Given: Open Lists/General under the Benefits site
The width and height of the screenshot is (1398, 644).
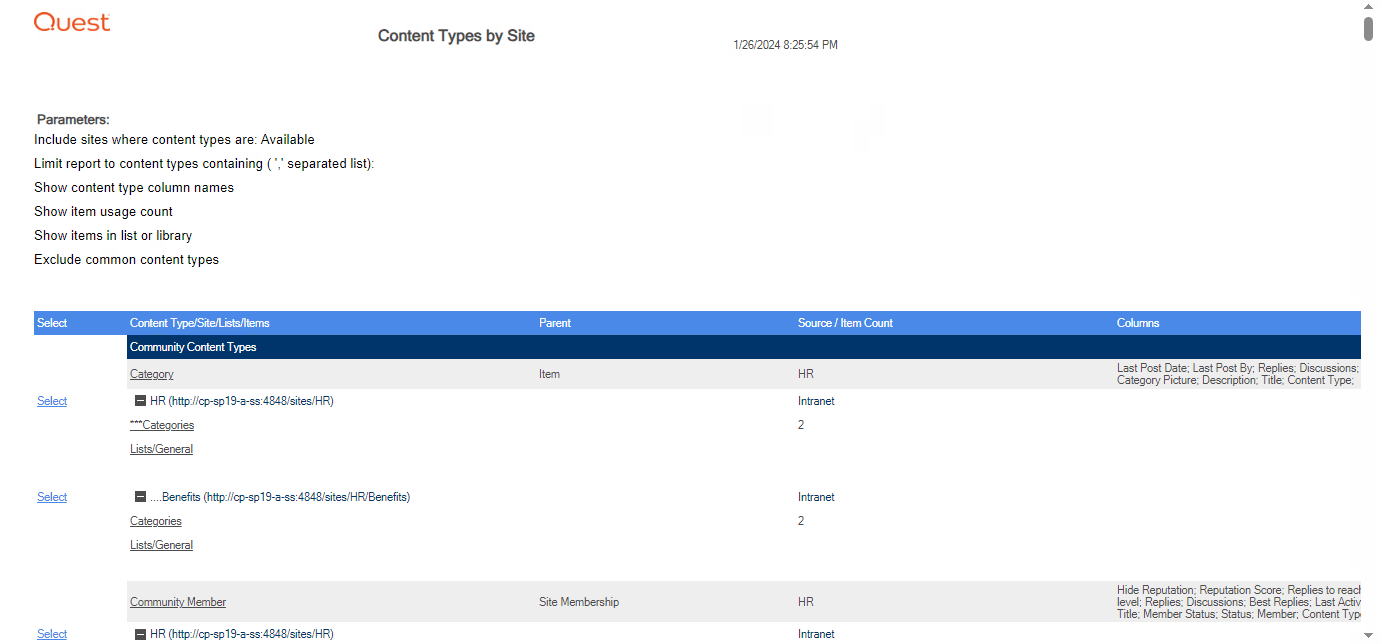Looking at the screenshot, I should coord(161,544).
